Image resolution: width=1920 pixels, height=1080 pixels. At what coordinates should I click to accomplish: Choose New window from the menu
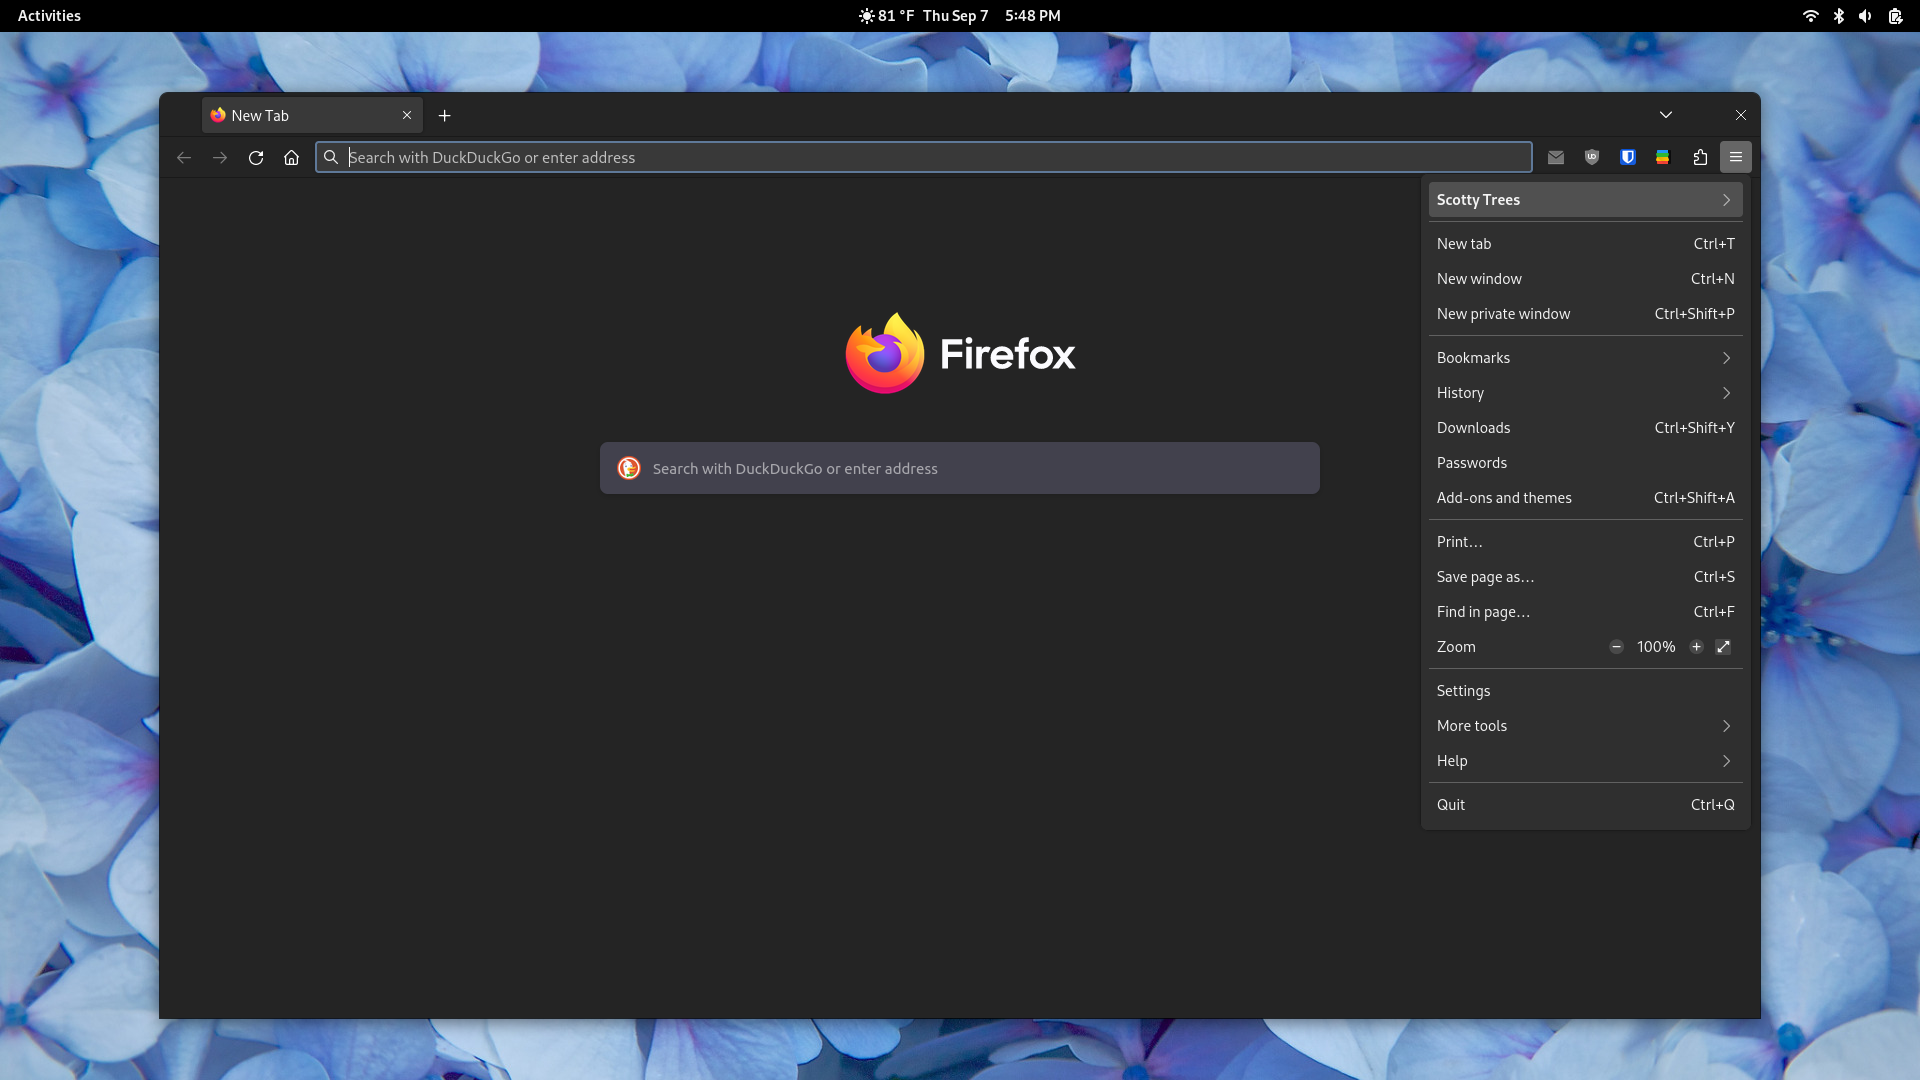tap(1585, 279)
